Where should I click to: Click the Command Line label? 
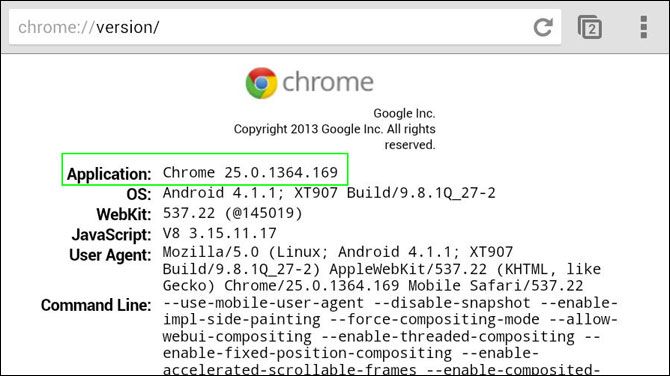(x=96, y=305)
